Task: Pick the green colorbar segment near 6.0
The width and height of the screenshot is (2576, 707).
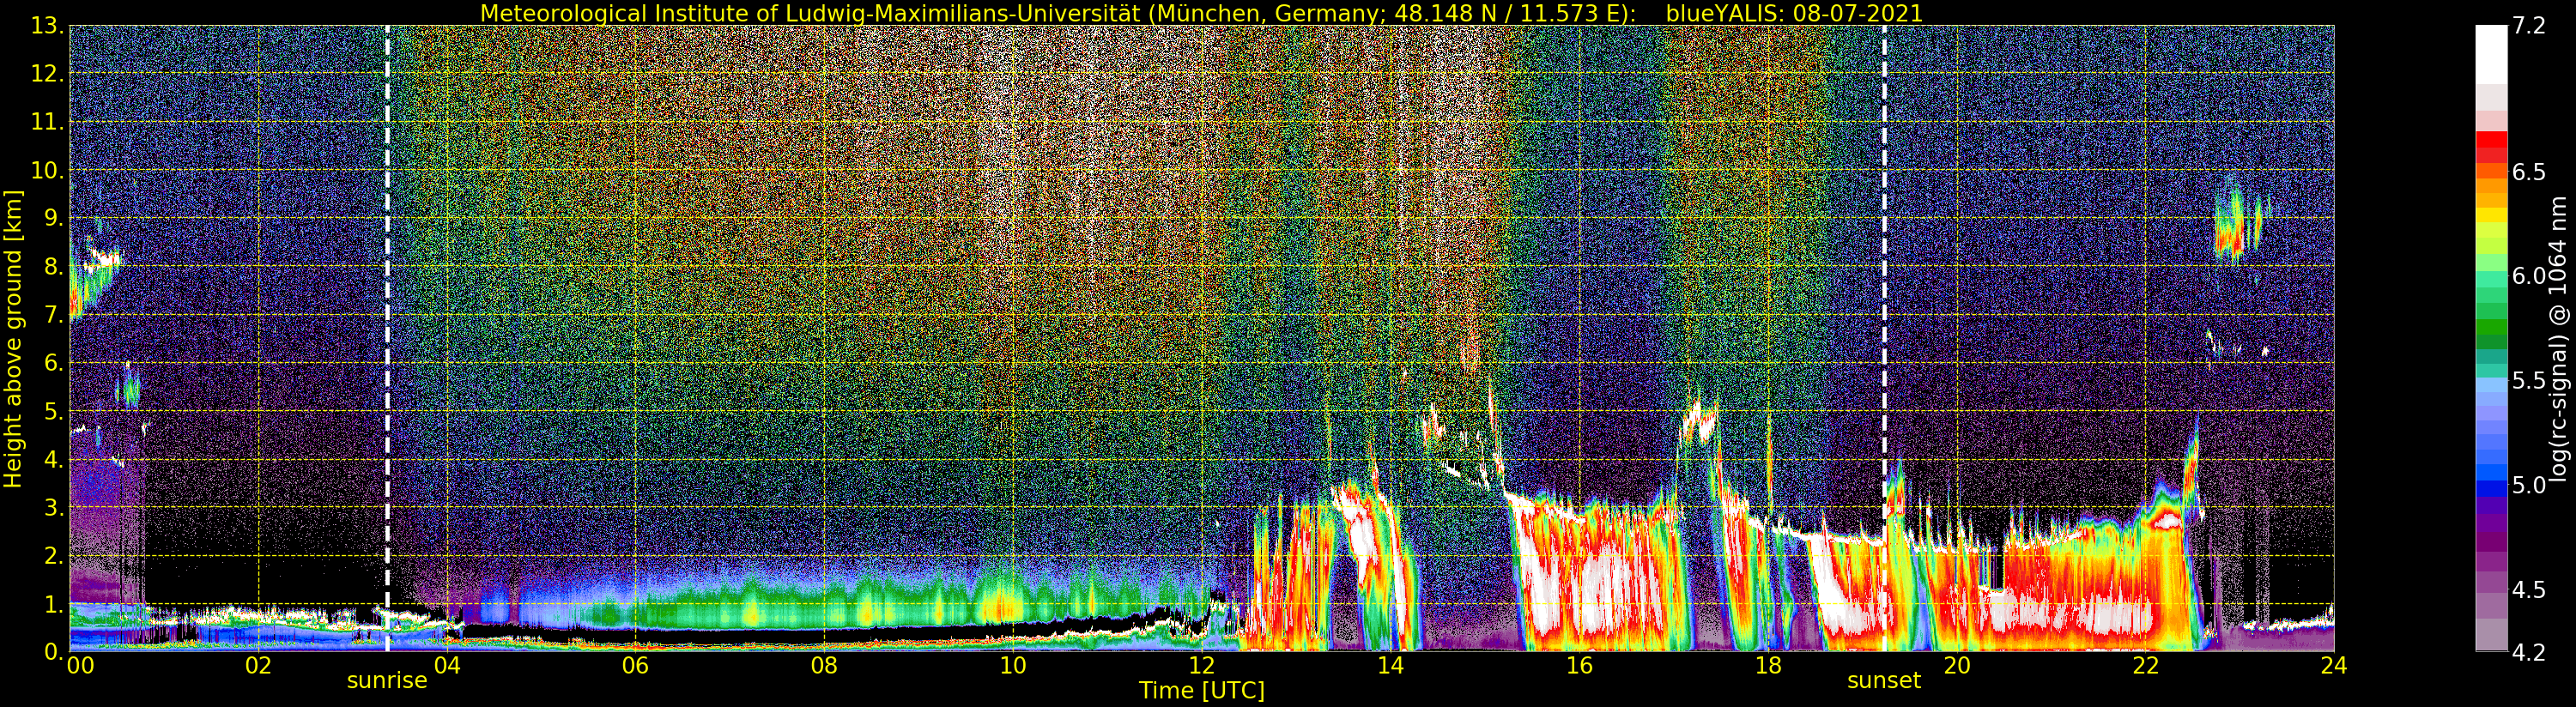Action: coord(2491,290)
